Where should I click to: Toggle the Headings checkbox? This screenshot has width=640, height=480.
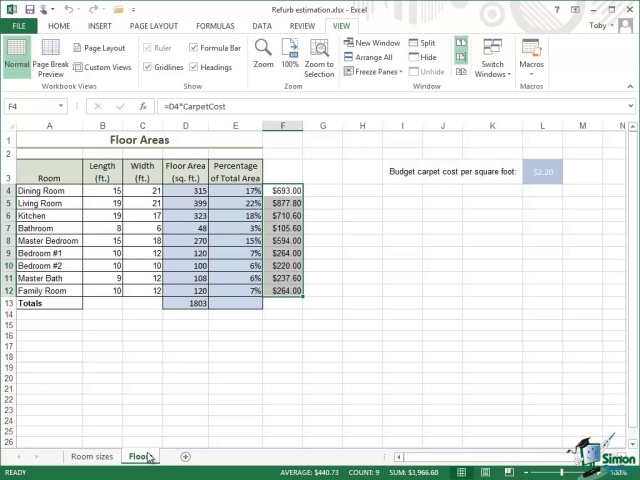(x=193, y=67)
